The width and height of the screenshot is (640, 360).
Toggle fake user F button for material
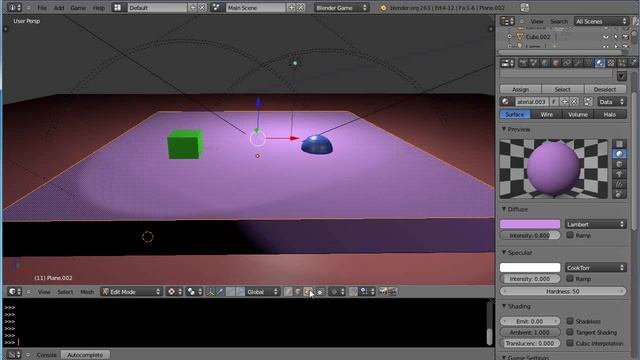point(554,102)
